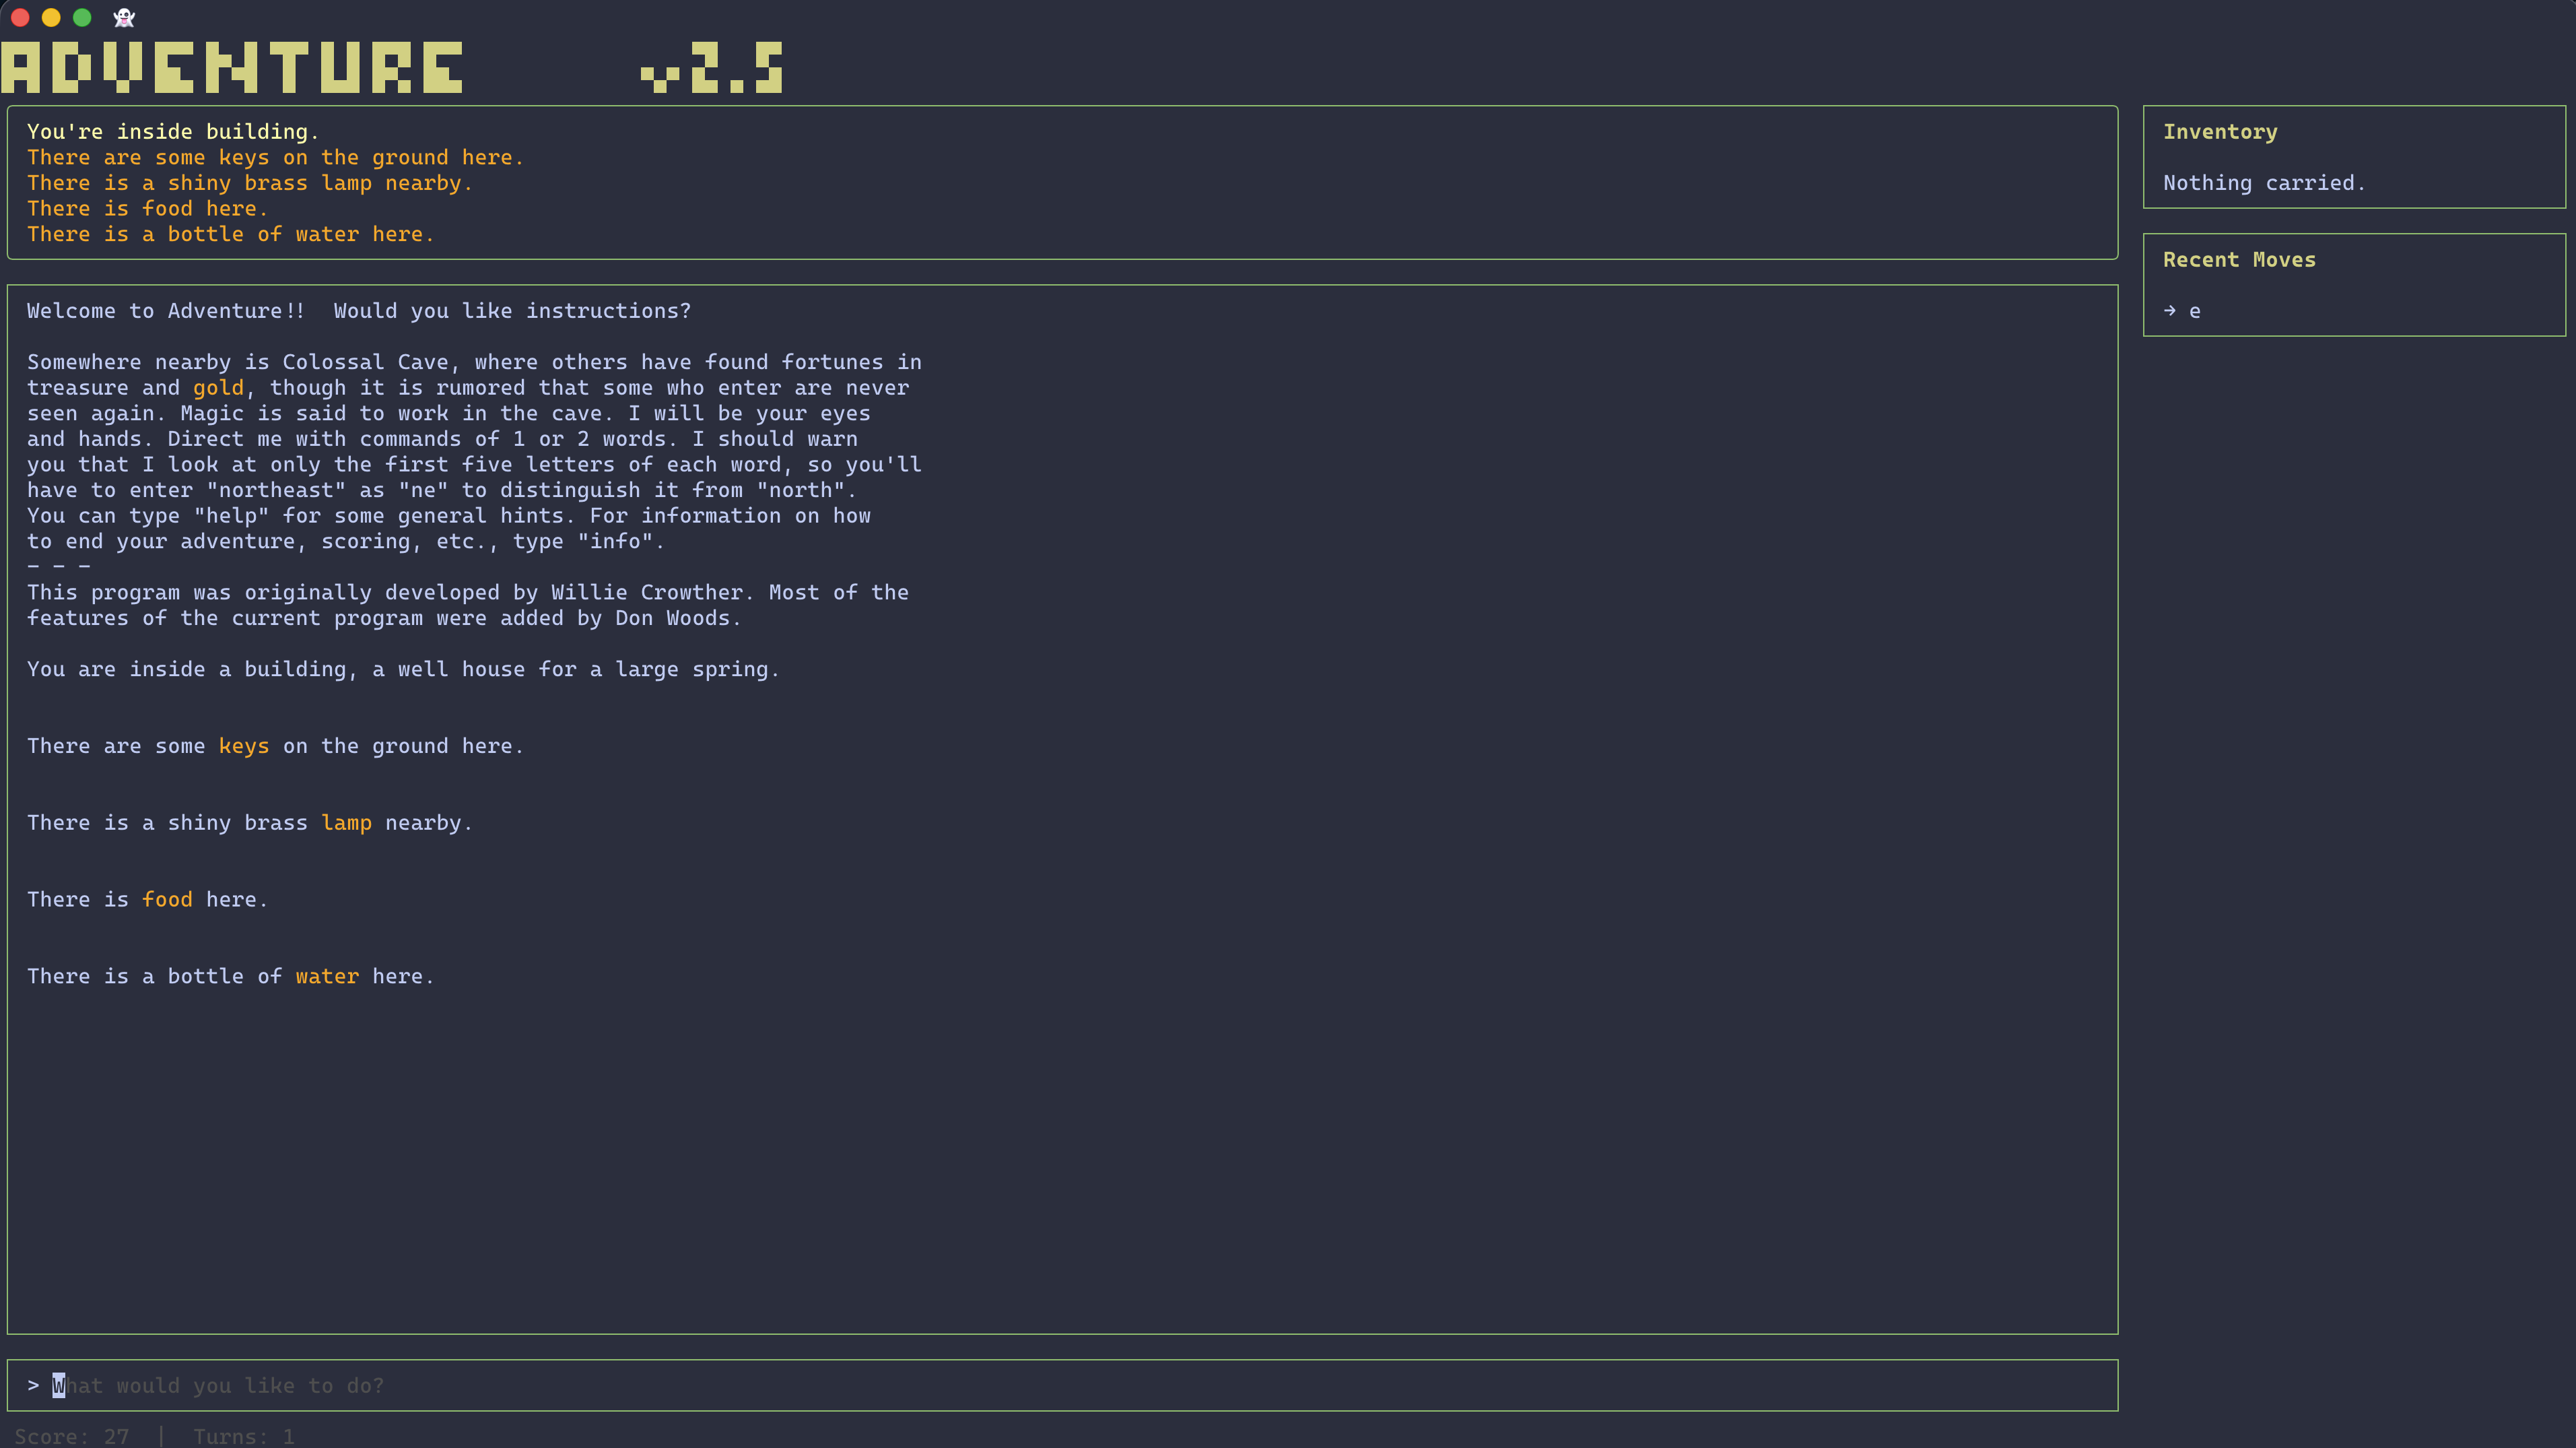Click the yellow minimize window button
This screenshot has width=2576, height=1448.
51,17
